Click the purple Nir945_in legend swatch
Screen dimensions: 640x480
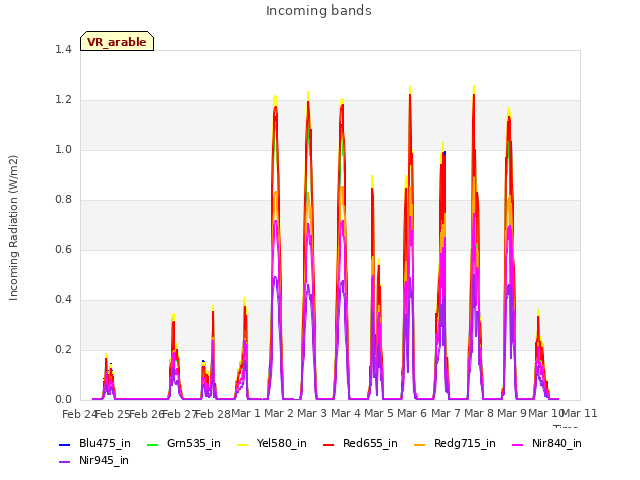pos(65,462)
